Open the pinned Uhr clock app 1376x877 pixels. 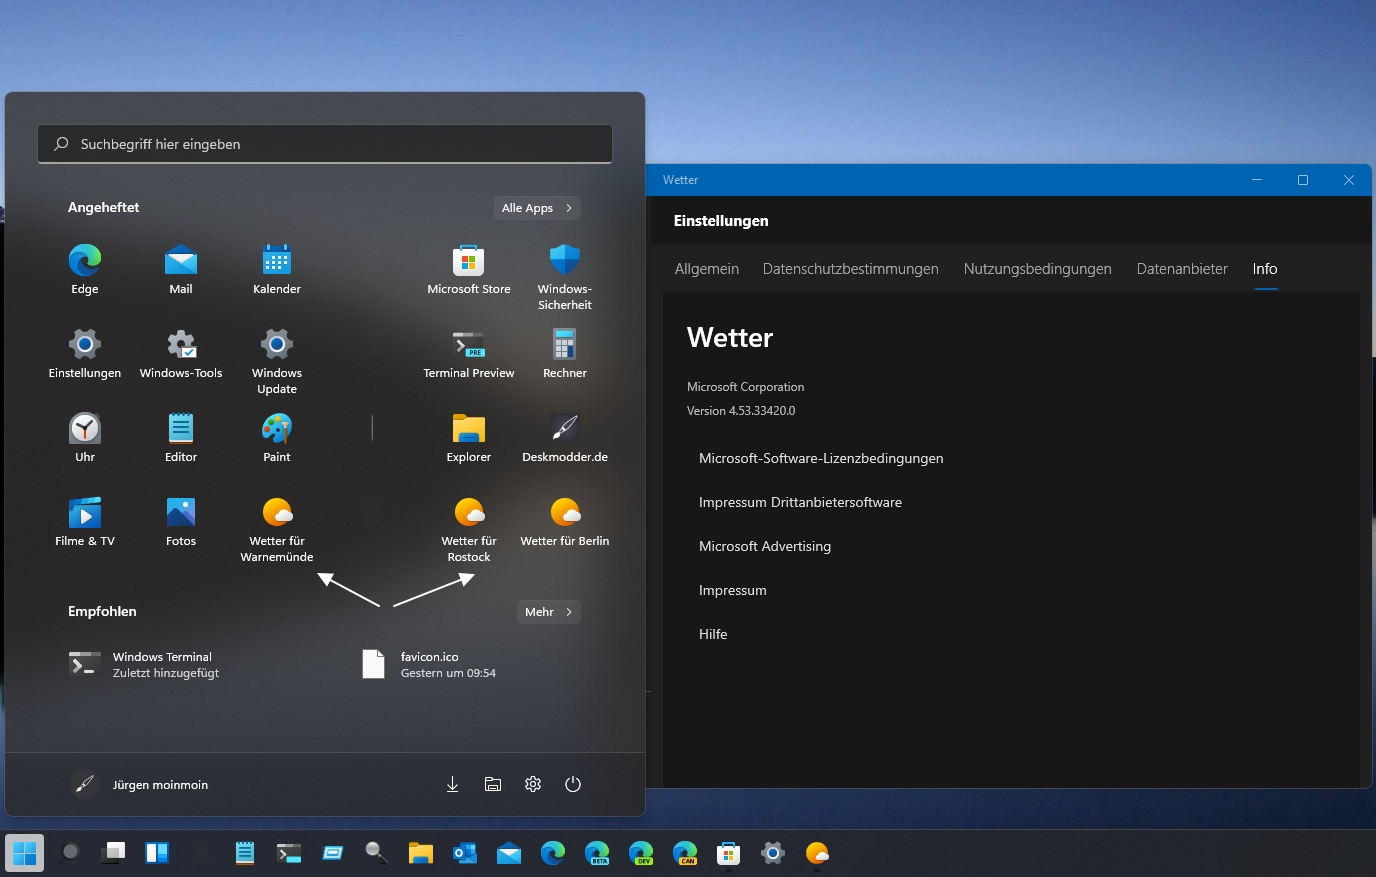click(x=85, y=438)
